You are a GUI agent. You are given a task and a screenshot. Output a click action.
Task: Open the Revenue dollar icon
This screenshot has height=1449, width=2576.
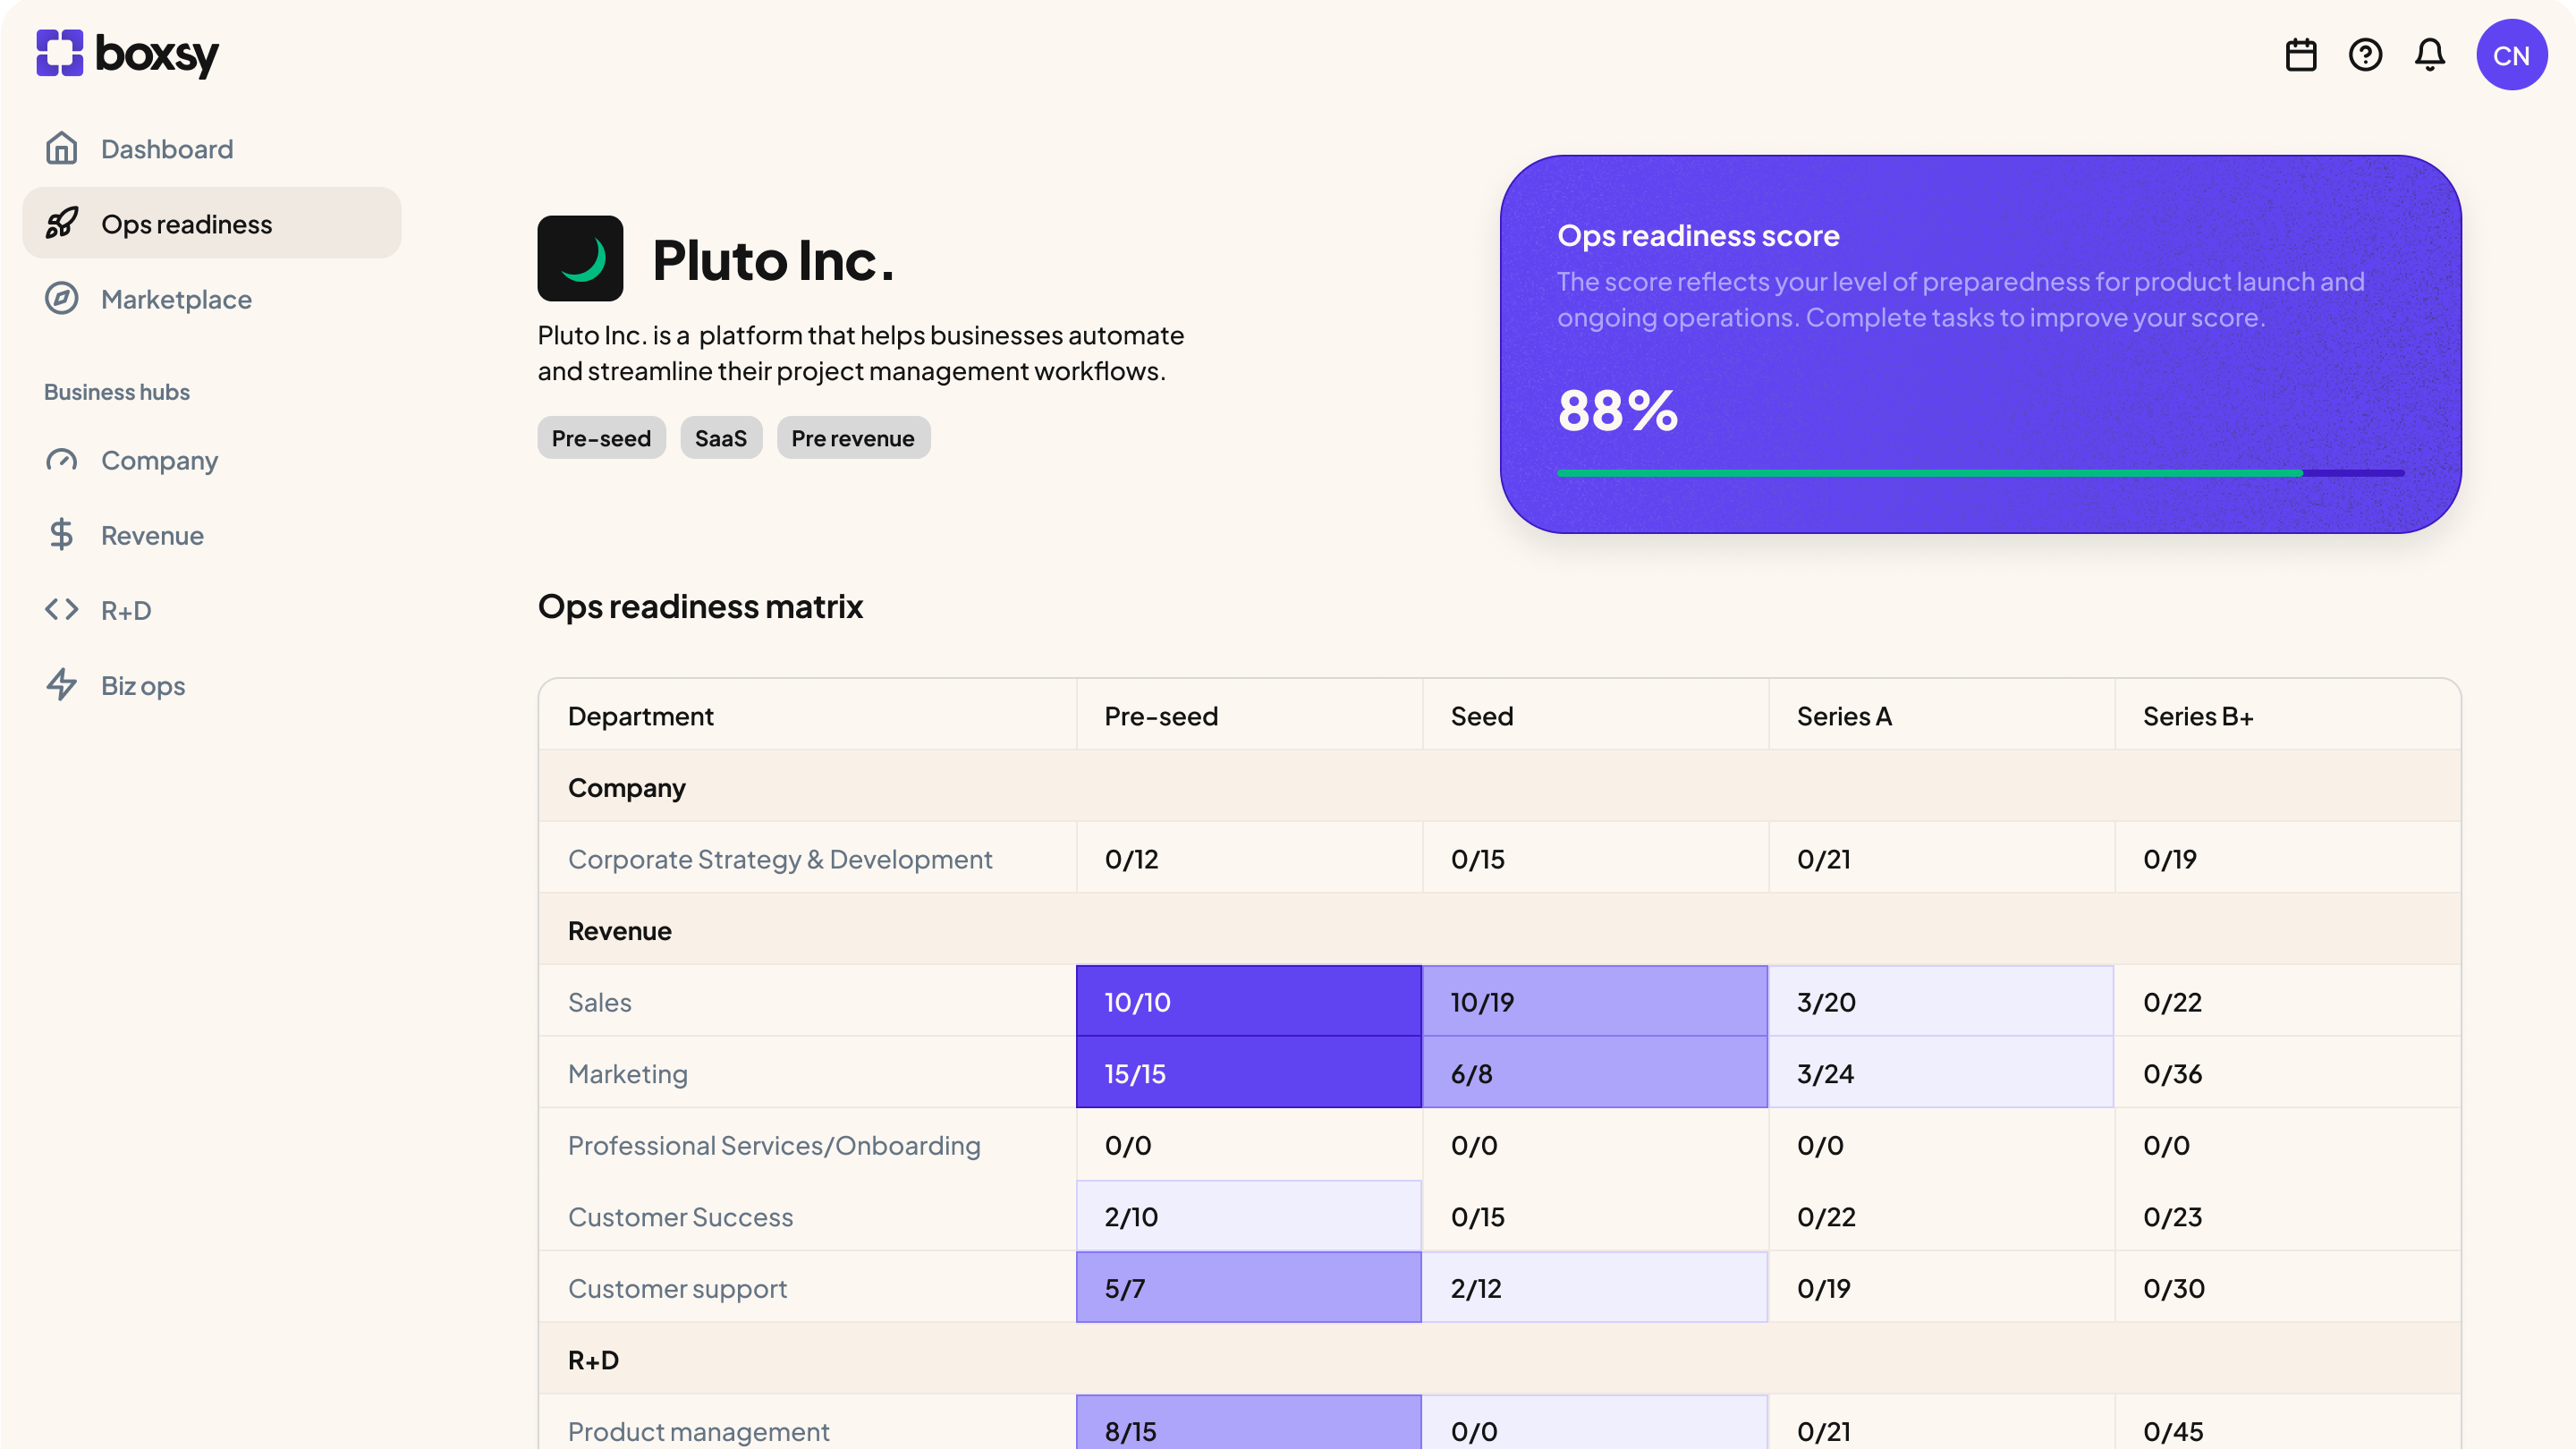(x=62, y=535)
